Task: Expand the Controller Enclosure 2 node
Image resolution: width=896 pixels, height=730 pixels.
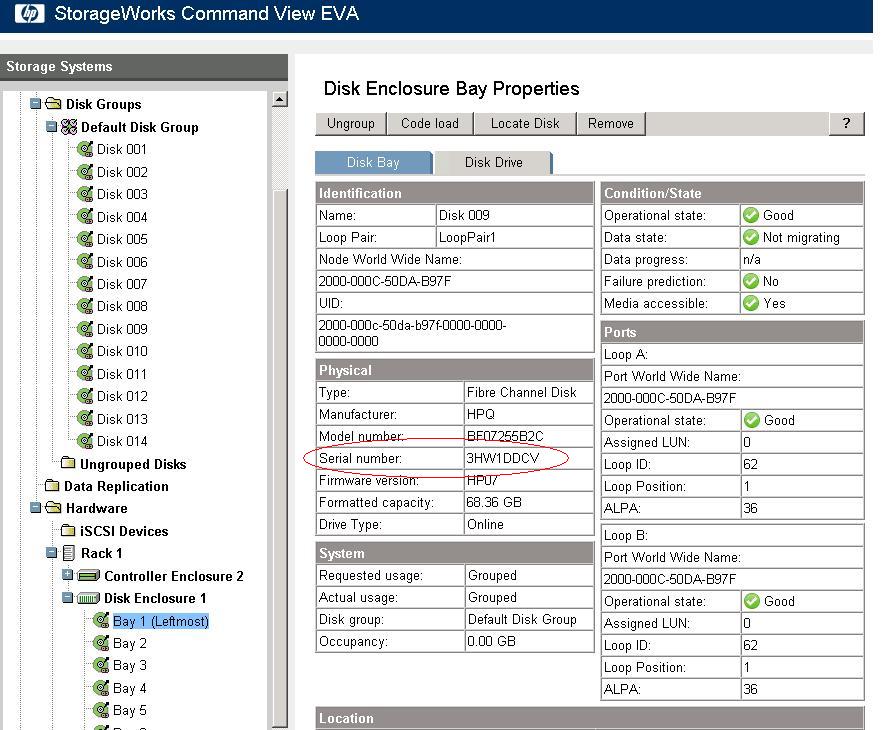Action: (x=67, y=575)
